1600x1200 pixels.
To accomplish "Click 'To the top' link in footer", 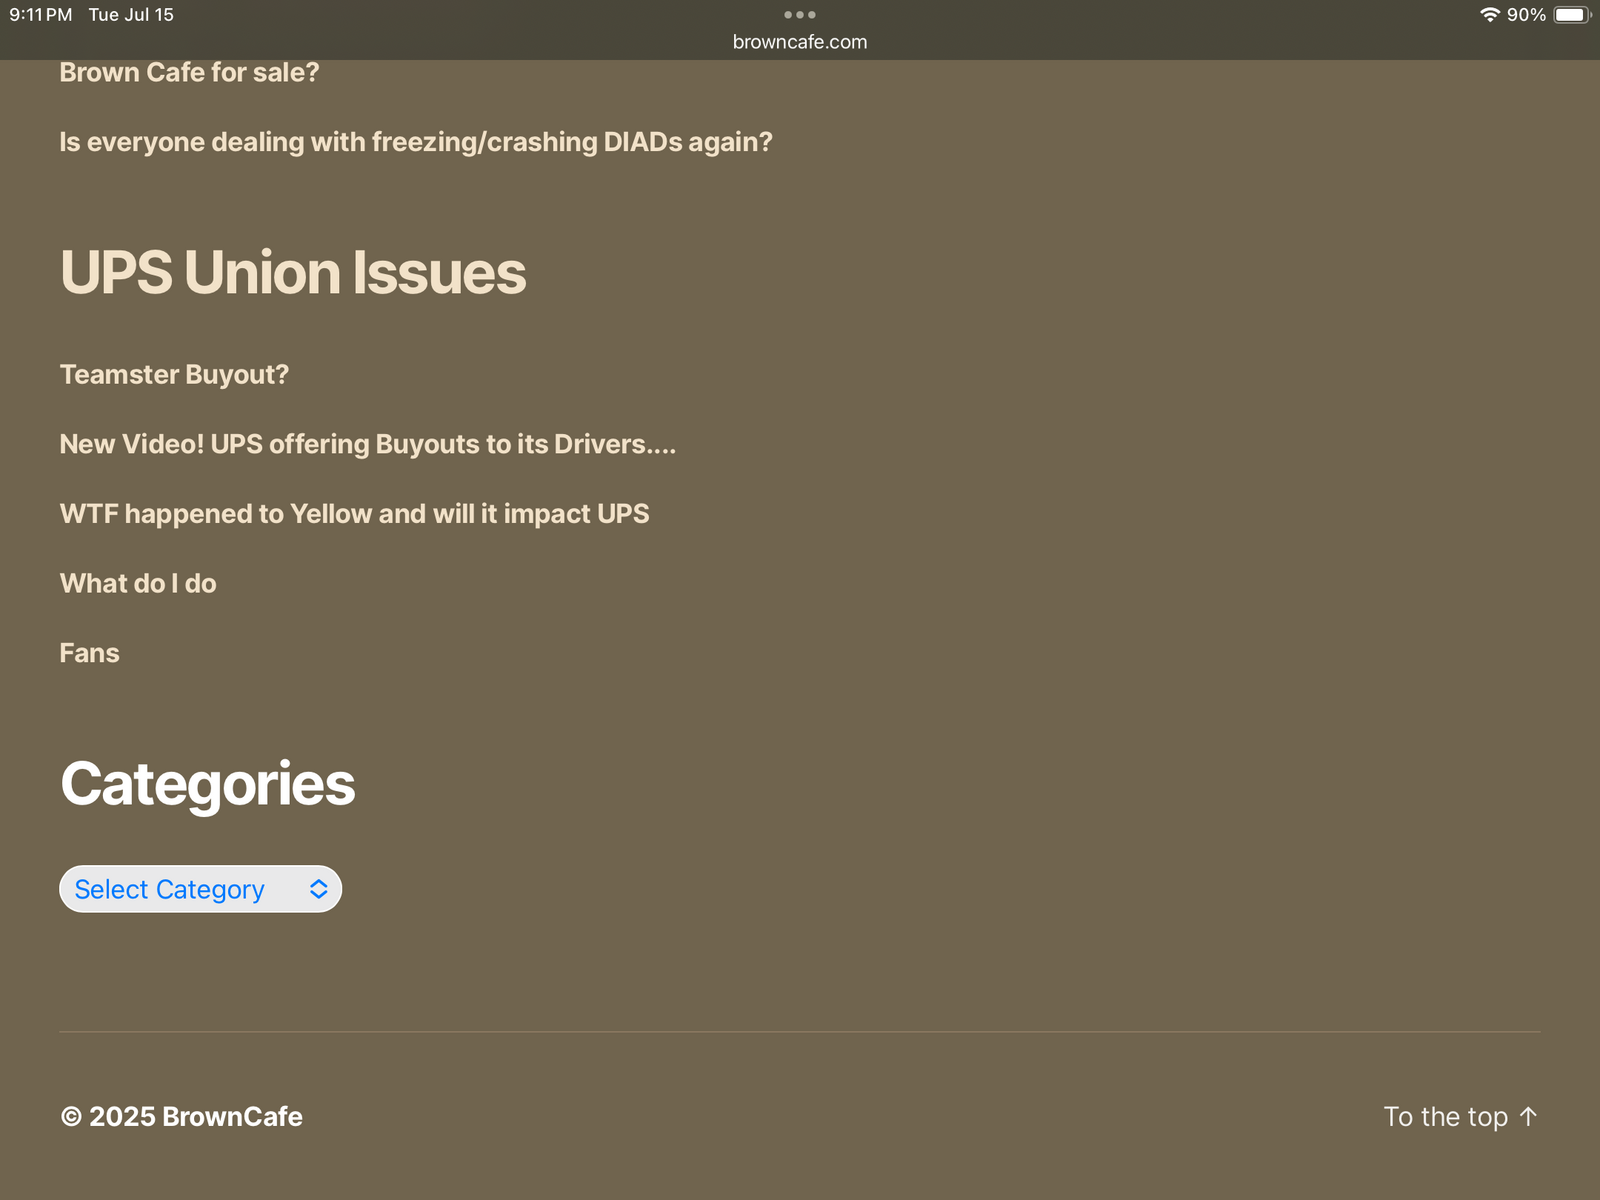I will pyautogui.click(x=1461, y=1116).
